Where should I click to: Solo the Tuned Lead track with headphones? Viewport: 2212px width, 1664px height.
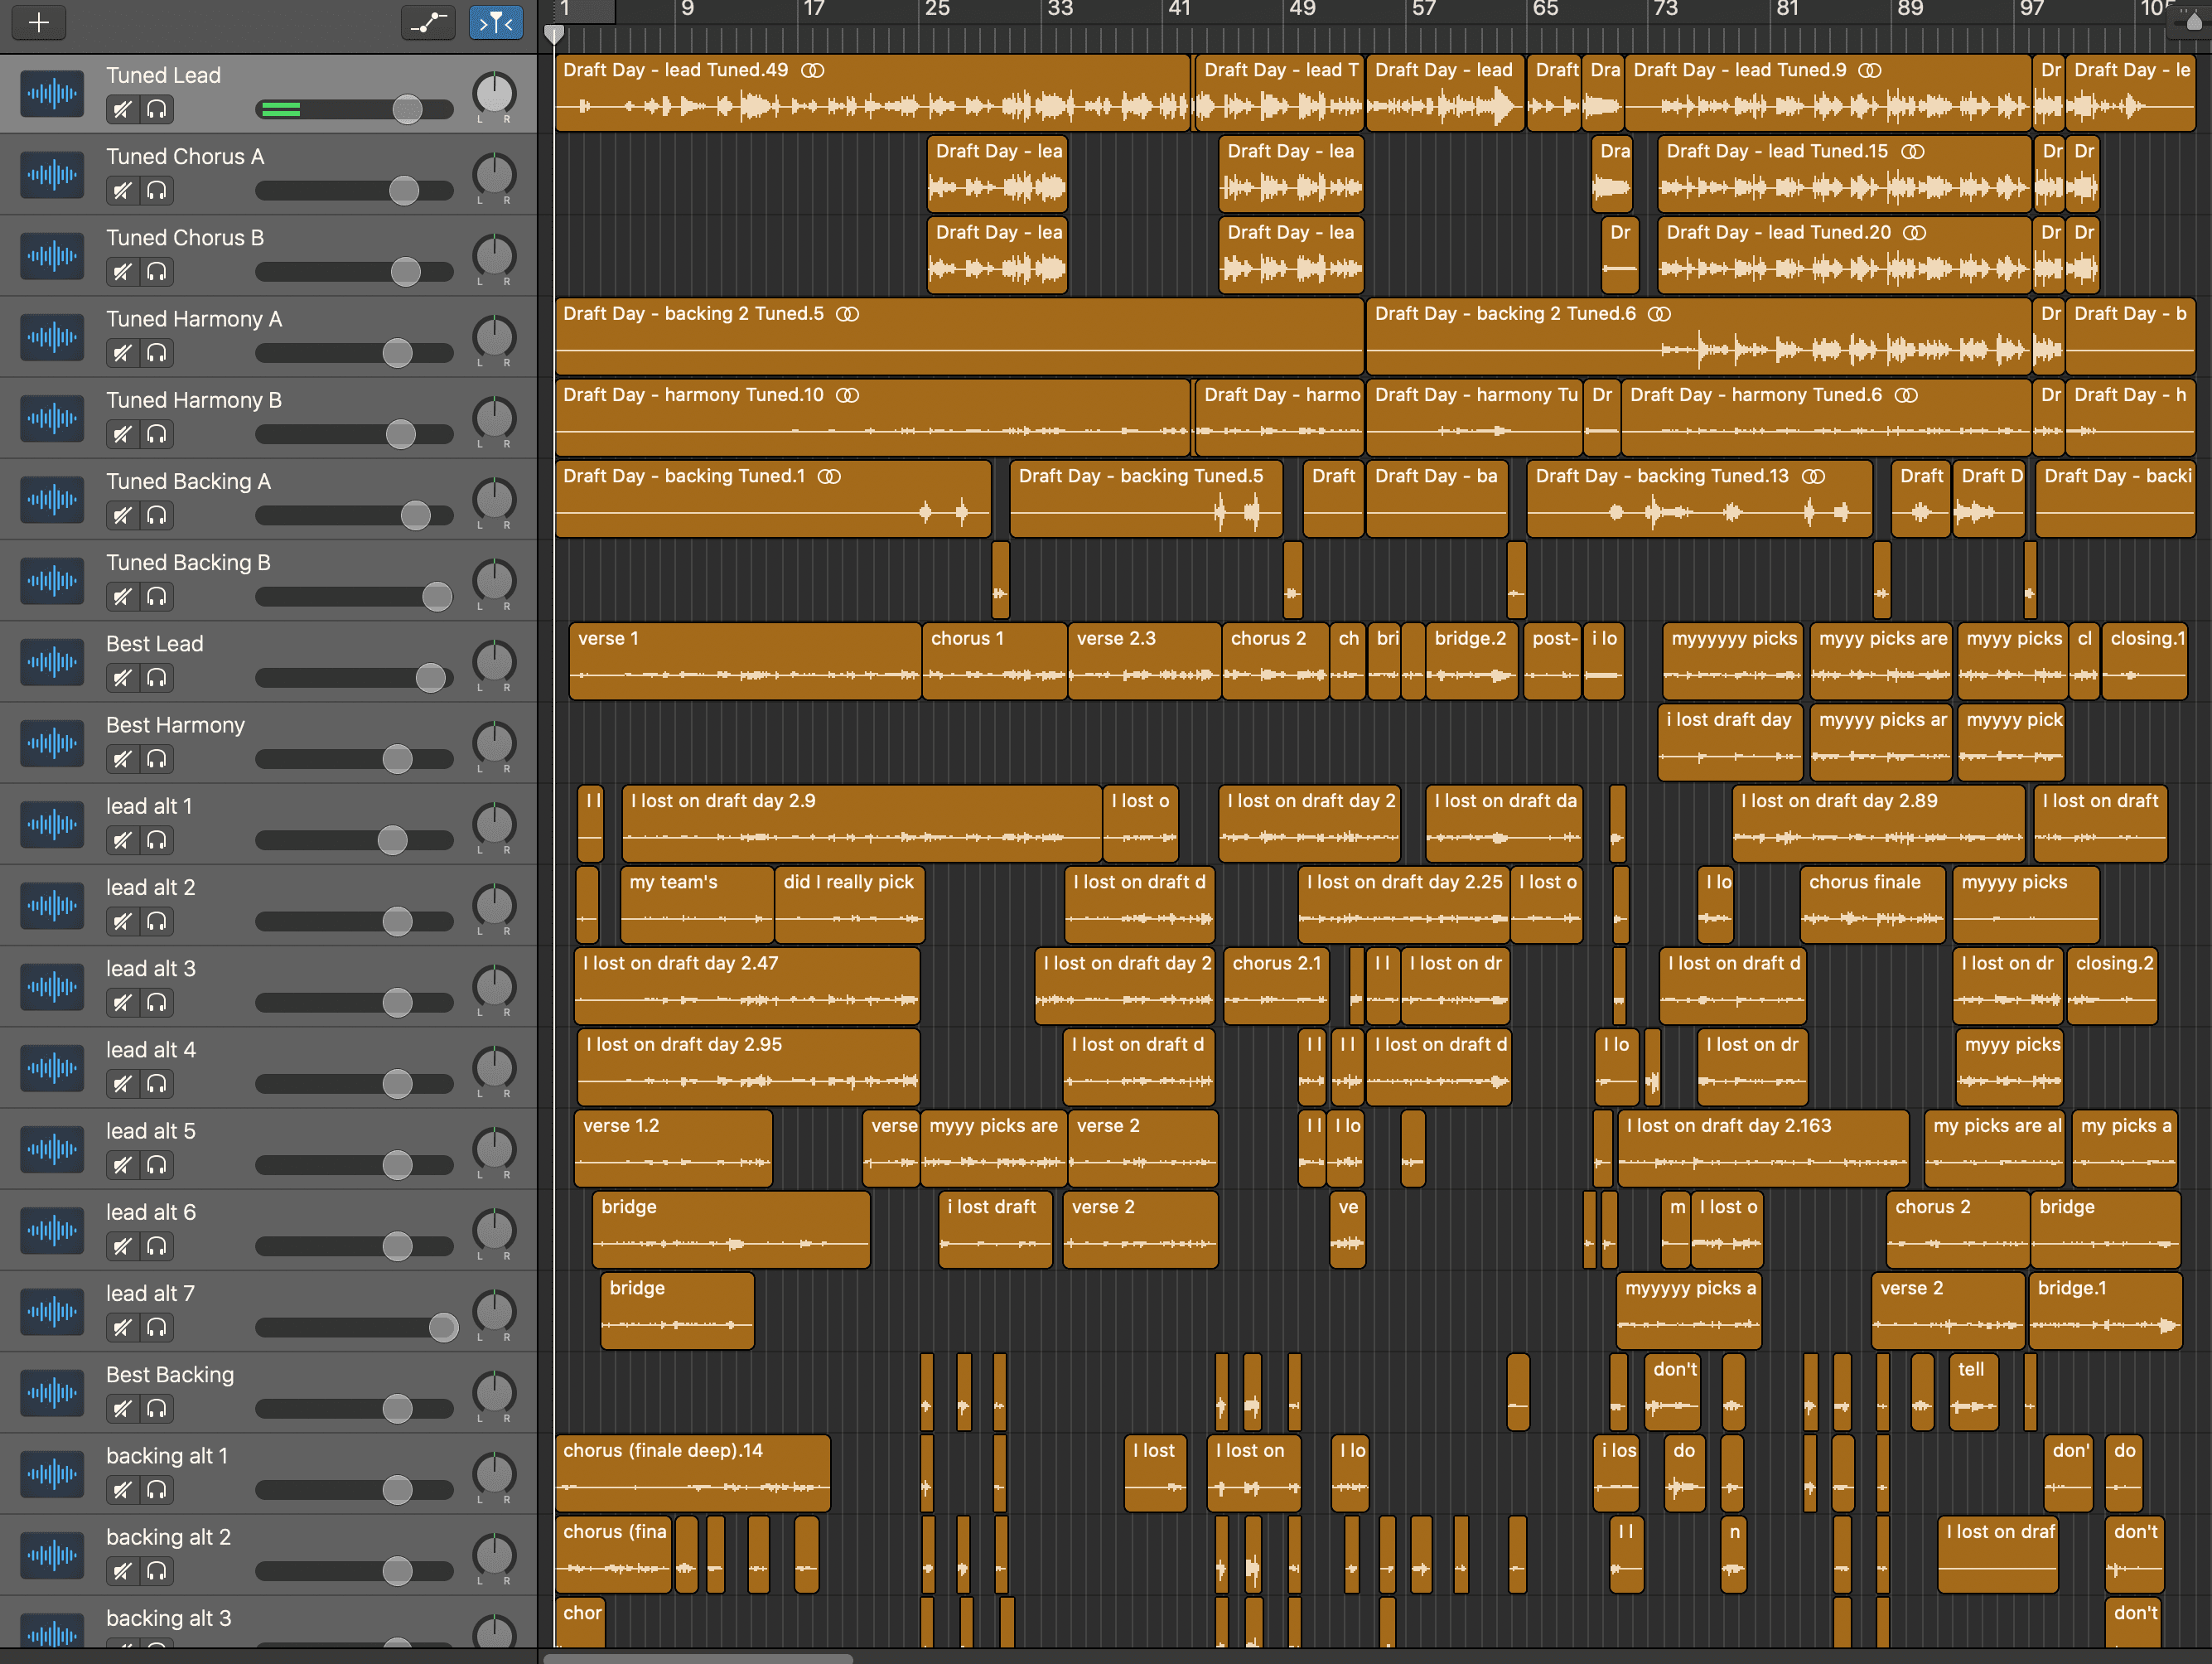pyautogui.click(x=157, y=109)
